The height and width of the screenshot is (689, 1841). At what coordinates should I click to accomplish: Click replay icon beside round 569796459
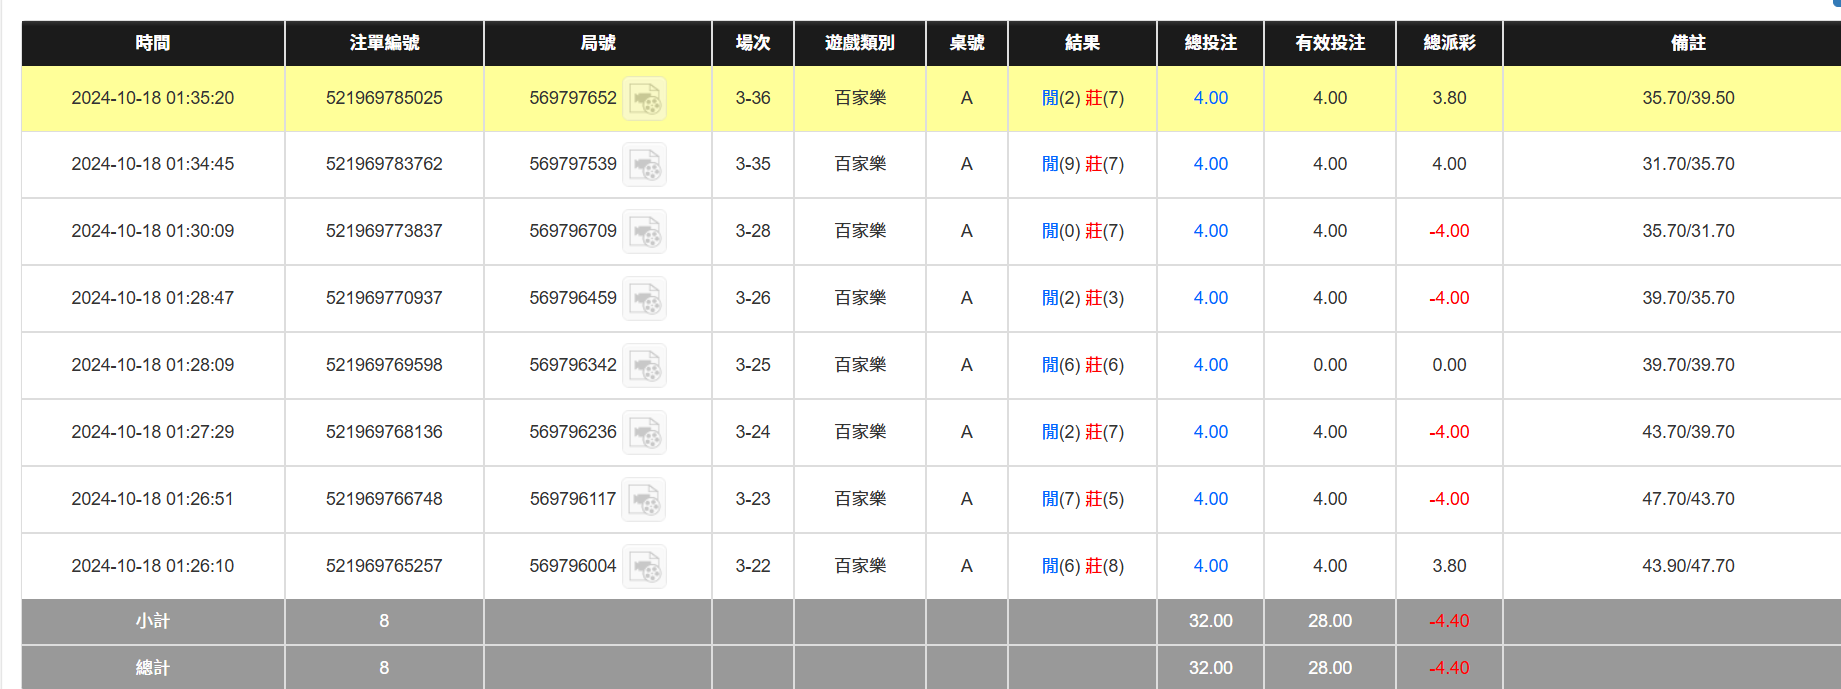coord(644,299)
